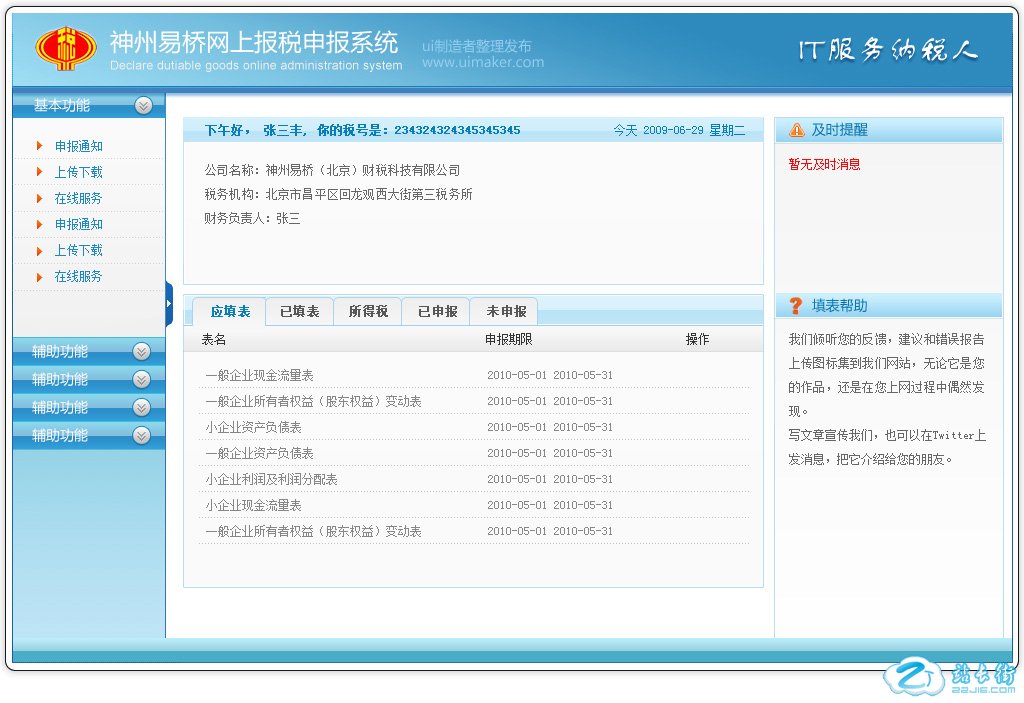Click the tax emblem logo in header

coord(67,49)
